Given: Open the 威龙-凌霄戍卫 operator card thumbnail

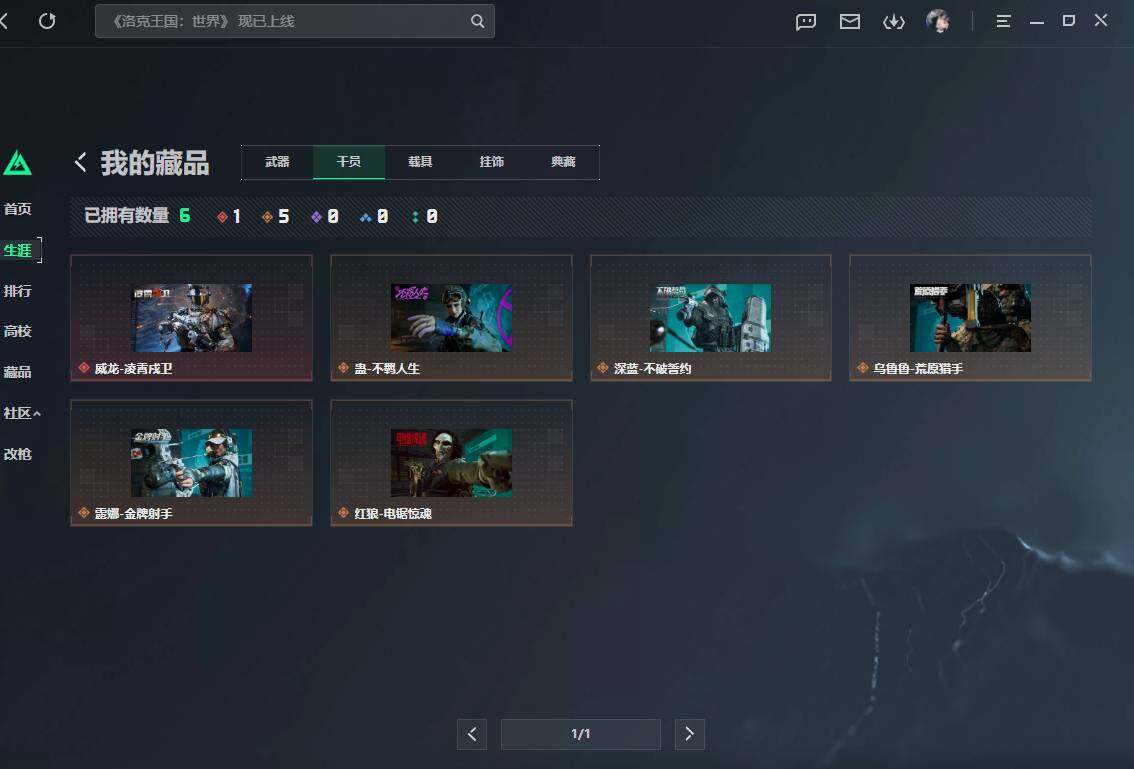Looking at the screenshot, I should click(192, 318).
